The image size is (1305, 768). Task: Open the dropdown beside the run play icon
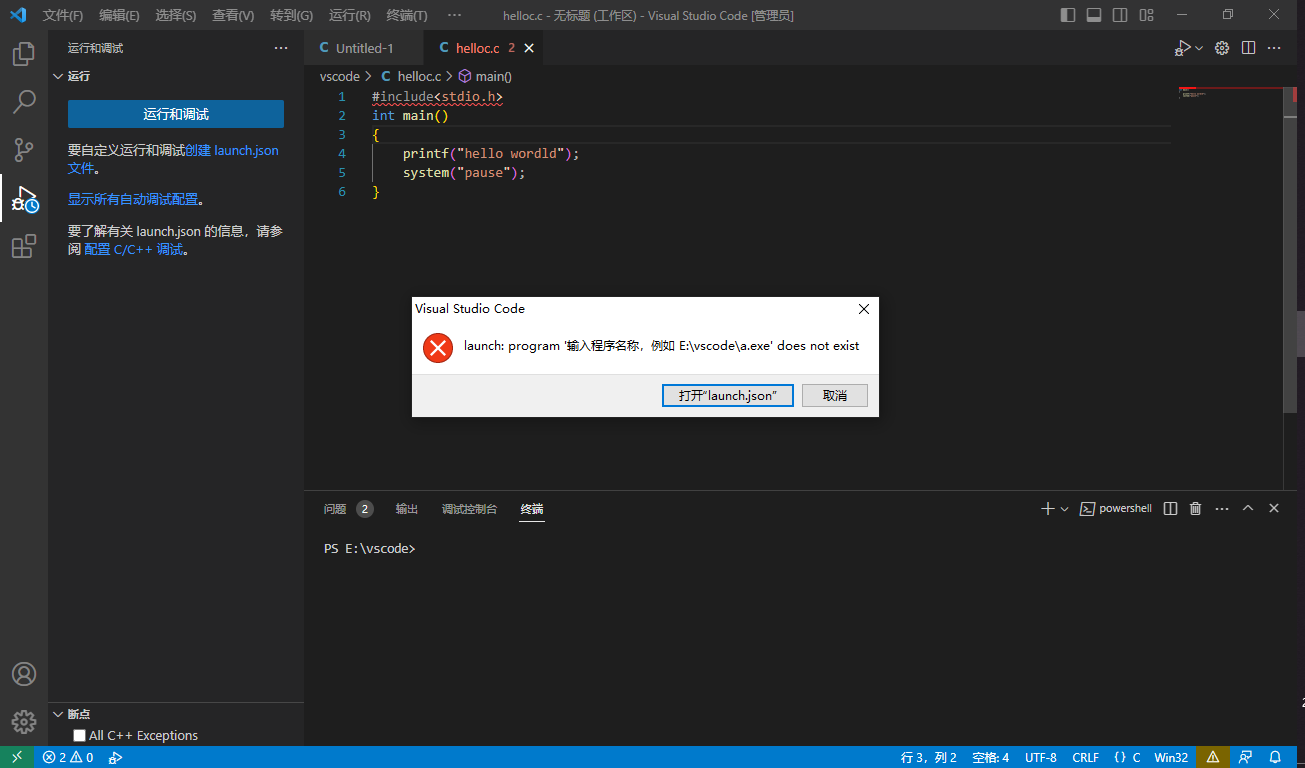[x=1199, y=48]
